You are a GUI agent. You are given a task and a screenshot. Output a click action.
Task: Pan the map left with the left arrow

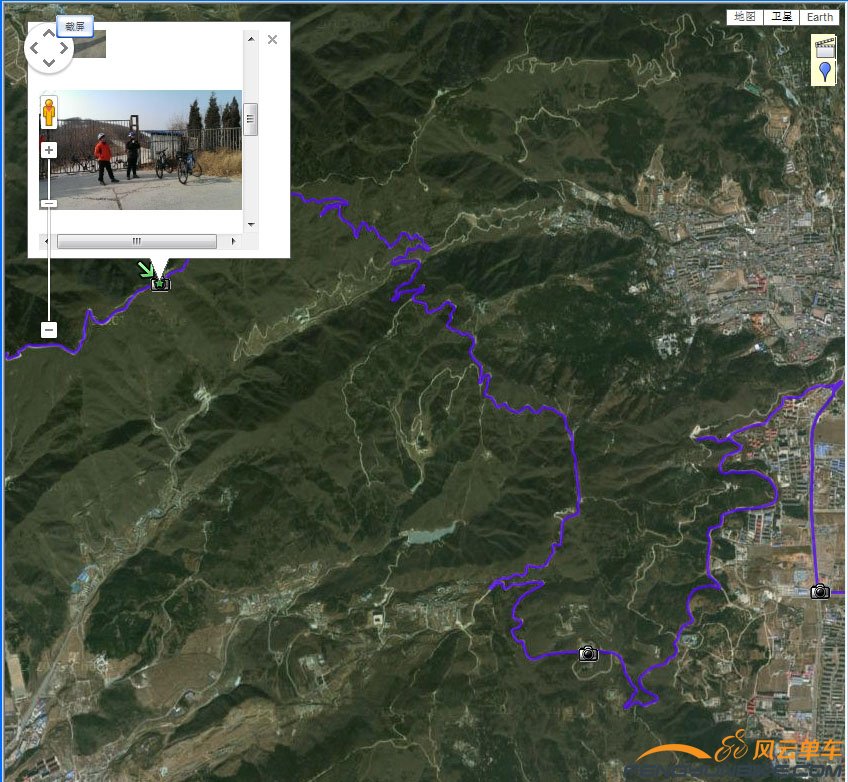(33, 48)
